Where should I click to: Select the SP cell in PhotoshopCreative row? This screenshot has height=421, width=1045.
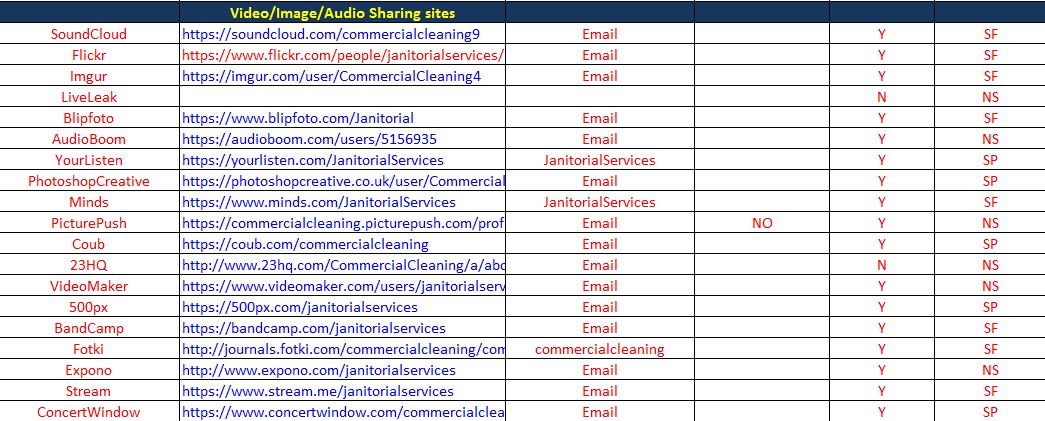990,181
